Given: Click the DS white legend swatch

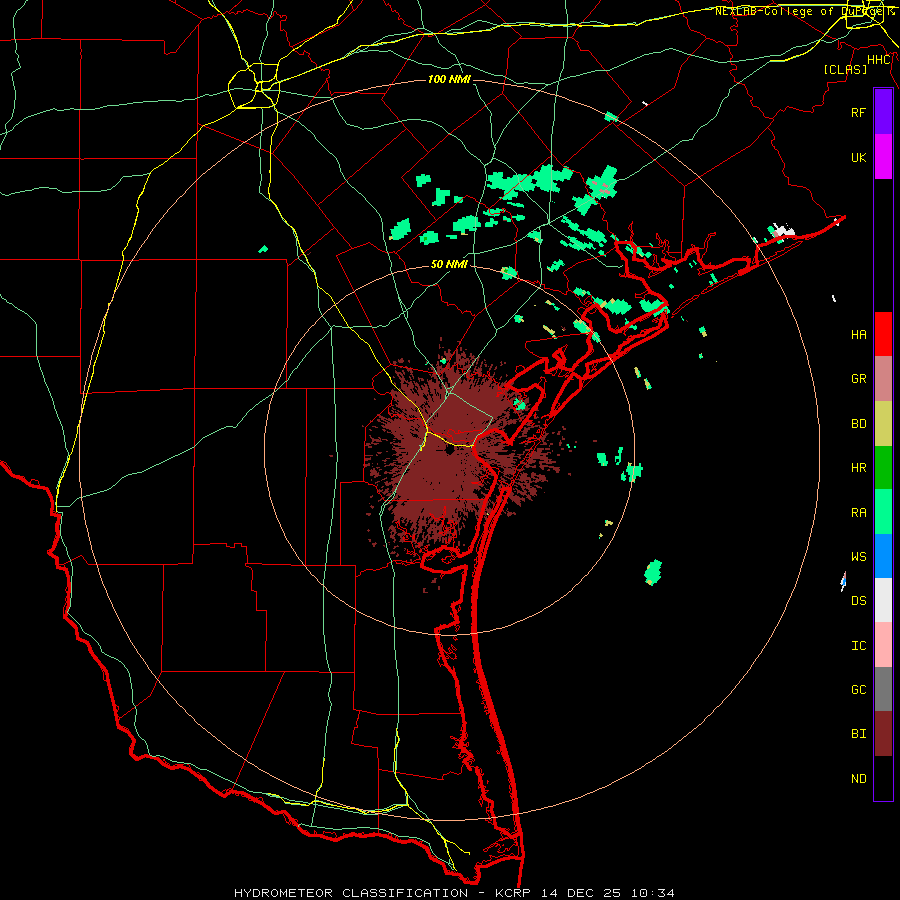Looking at the screenshot, I should click(x=883, y=600).
